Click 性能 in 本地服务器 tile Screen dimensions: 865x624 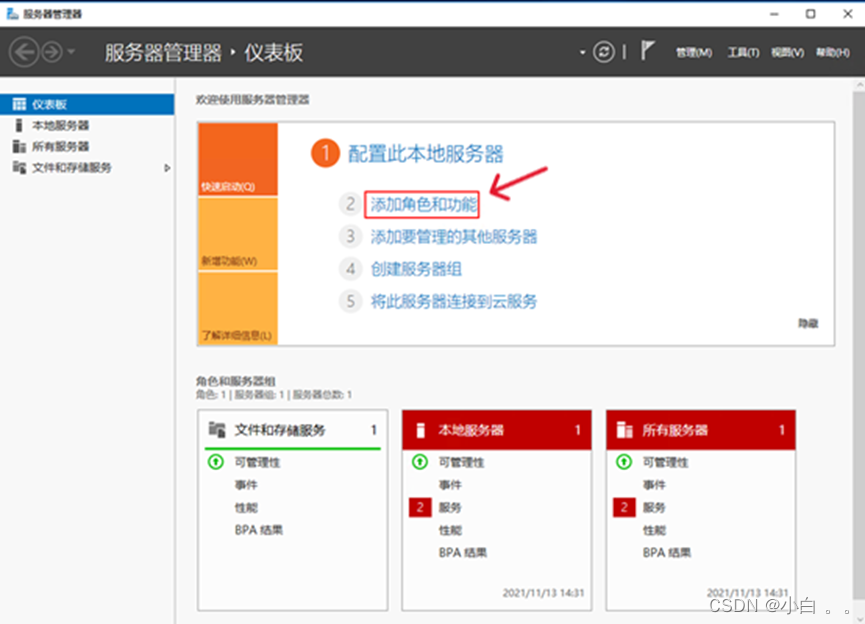click(x=450, y=530)
